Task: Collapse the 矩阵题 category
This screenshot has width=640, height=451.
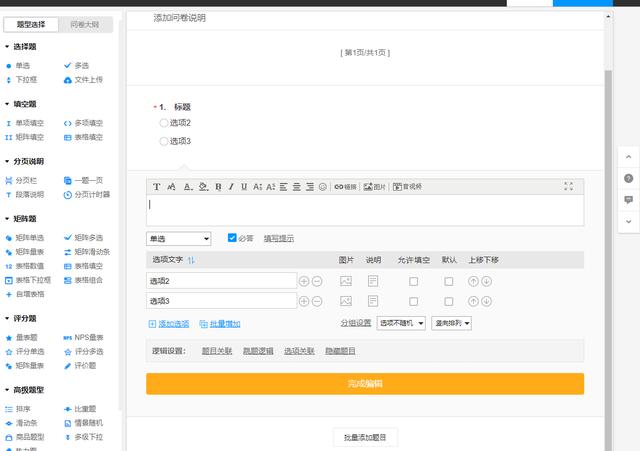Action: tap(21, 219)
